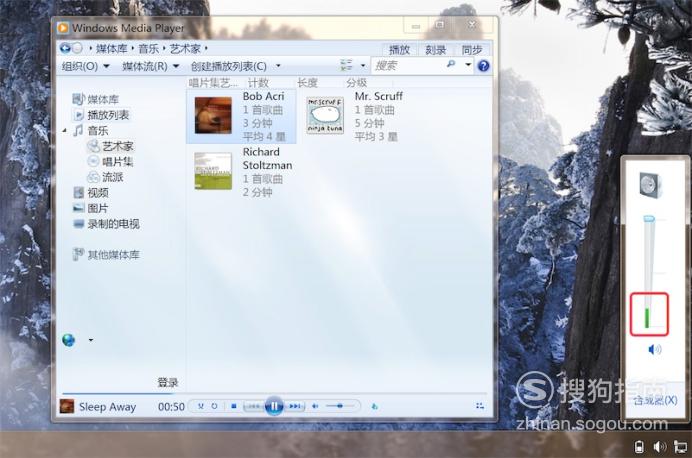Viewport: 692px width, 458px height.
Task: Select 音乐 in the navigation pane
Action: pyautogui.click(x=90, y=131)
